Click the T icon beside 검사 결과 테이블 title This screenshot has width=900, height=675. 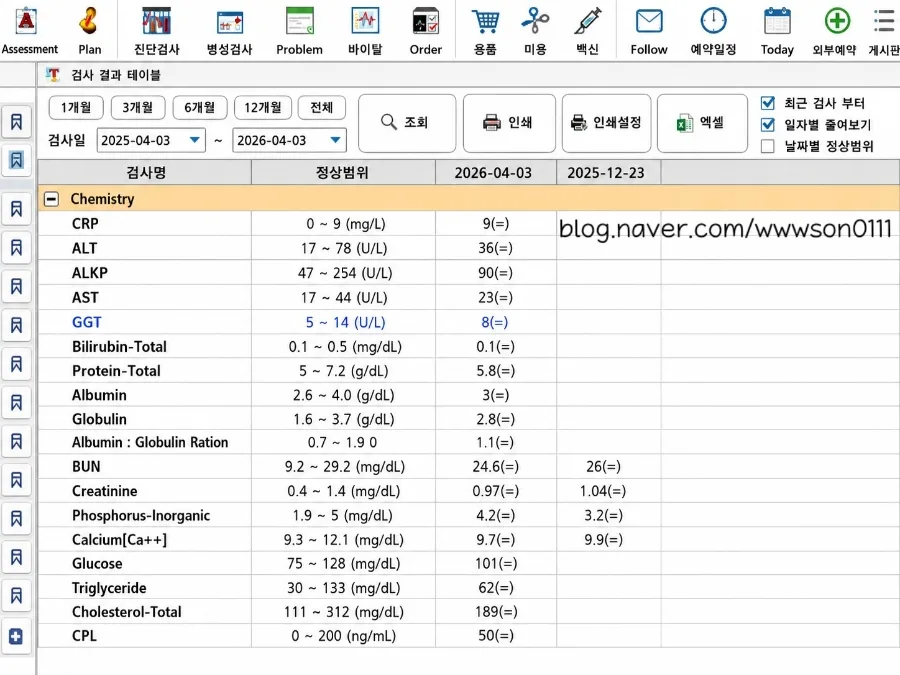[53, 75]
